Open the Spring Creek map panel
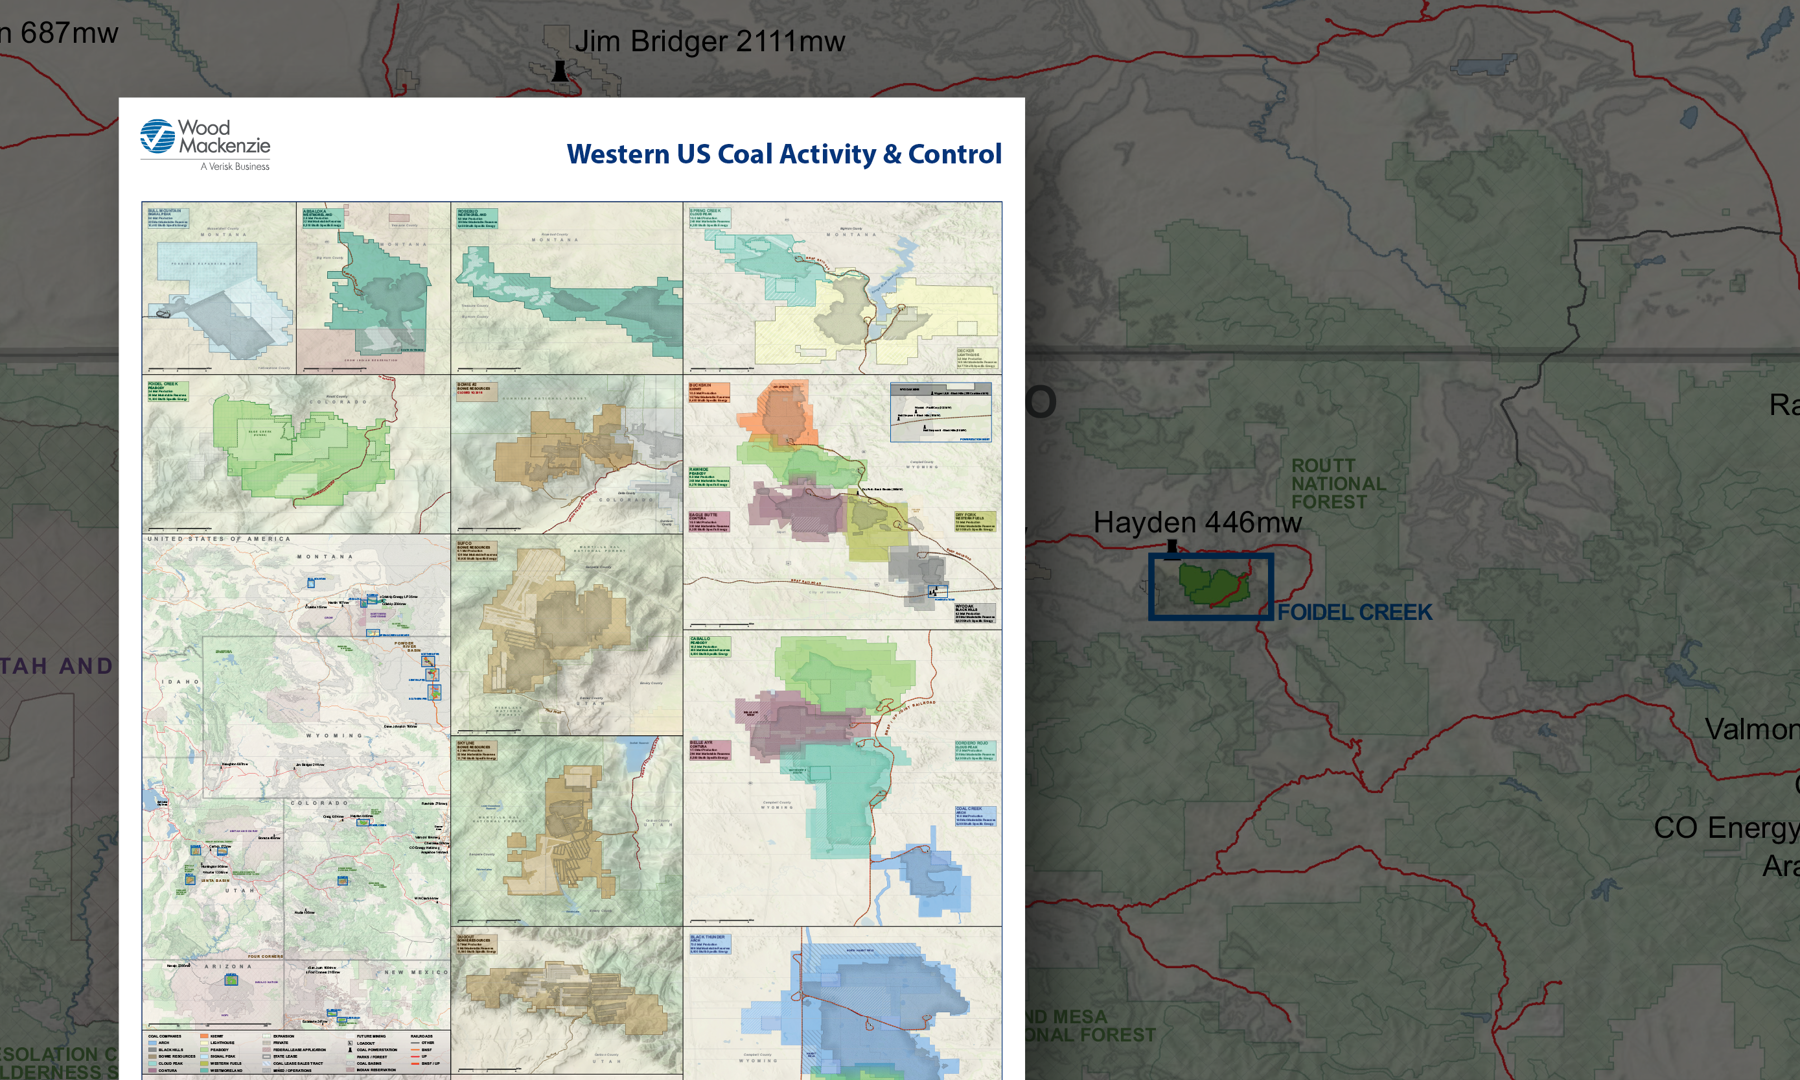 pyautogui.click(x=842, y=288)
